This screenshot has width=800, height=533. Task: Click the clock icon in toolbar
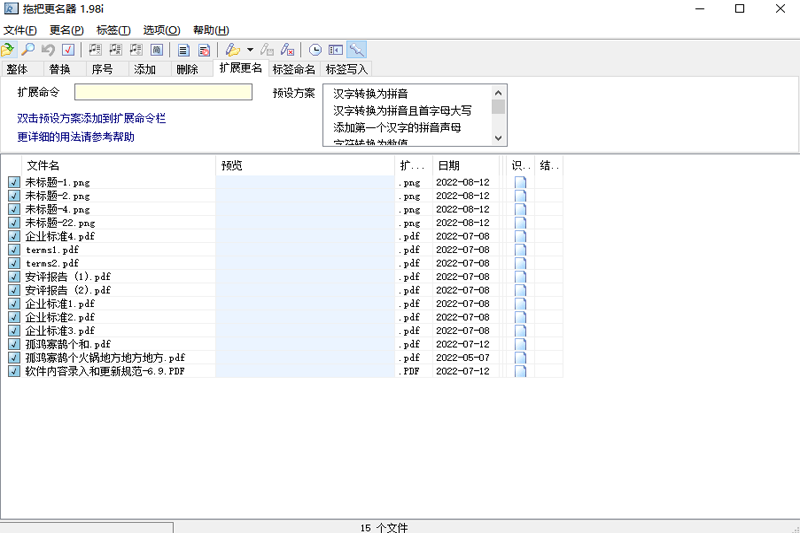(315, 50)
